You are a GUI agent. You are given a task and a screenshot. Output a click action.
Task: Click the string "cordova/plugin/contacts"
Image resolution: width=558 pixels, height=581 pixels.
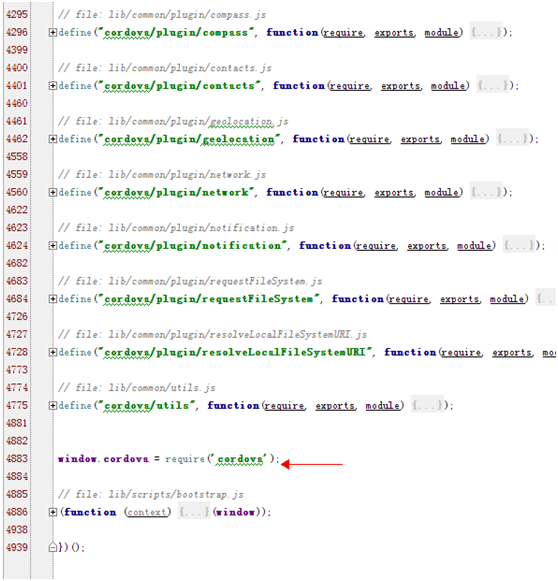coord(179,86)
